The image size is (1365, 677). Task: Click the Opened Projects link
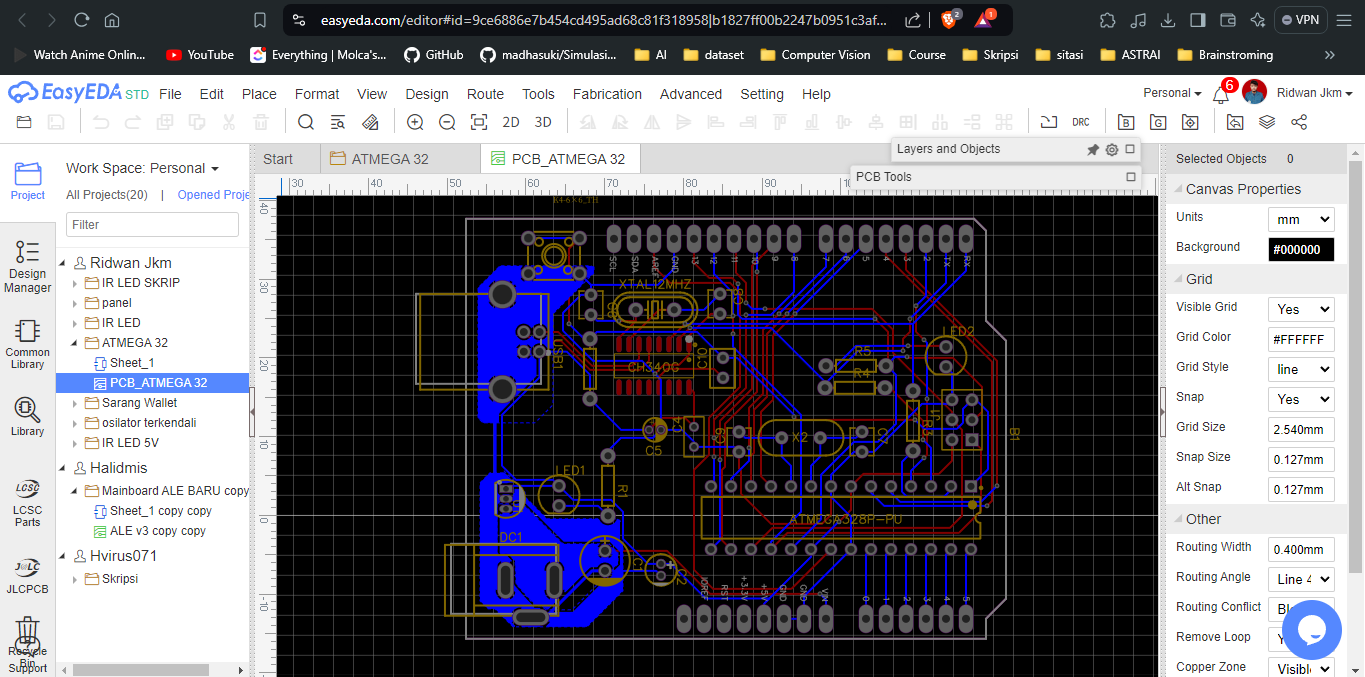pos(213,195)
